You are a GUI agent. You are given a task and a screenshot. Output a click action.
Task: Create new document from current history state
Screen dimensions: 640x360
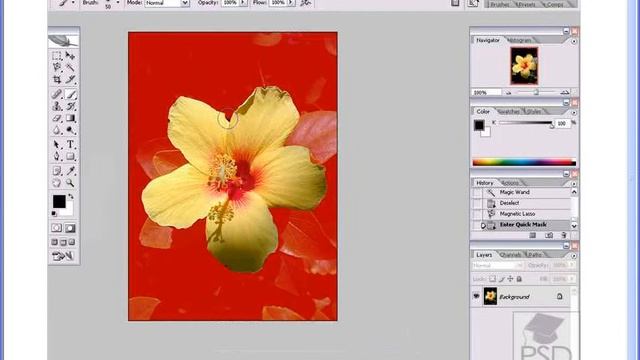533,236
